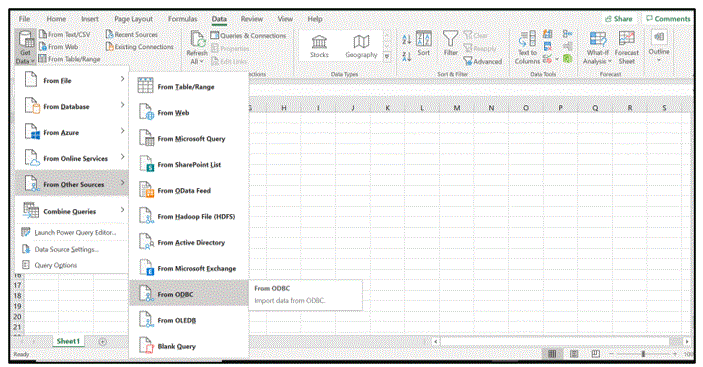The width and height of the screenshot is (703, 367).
Task: Click the Share button
Action: 619,19
